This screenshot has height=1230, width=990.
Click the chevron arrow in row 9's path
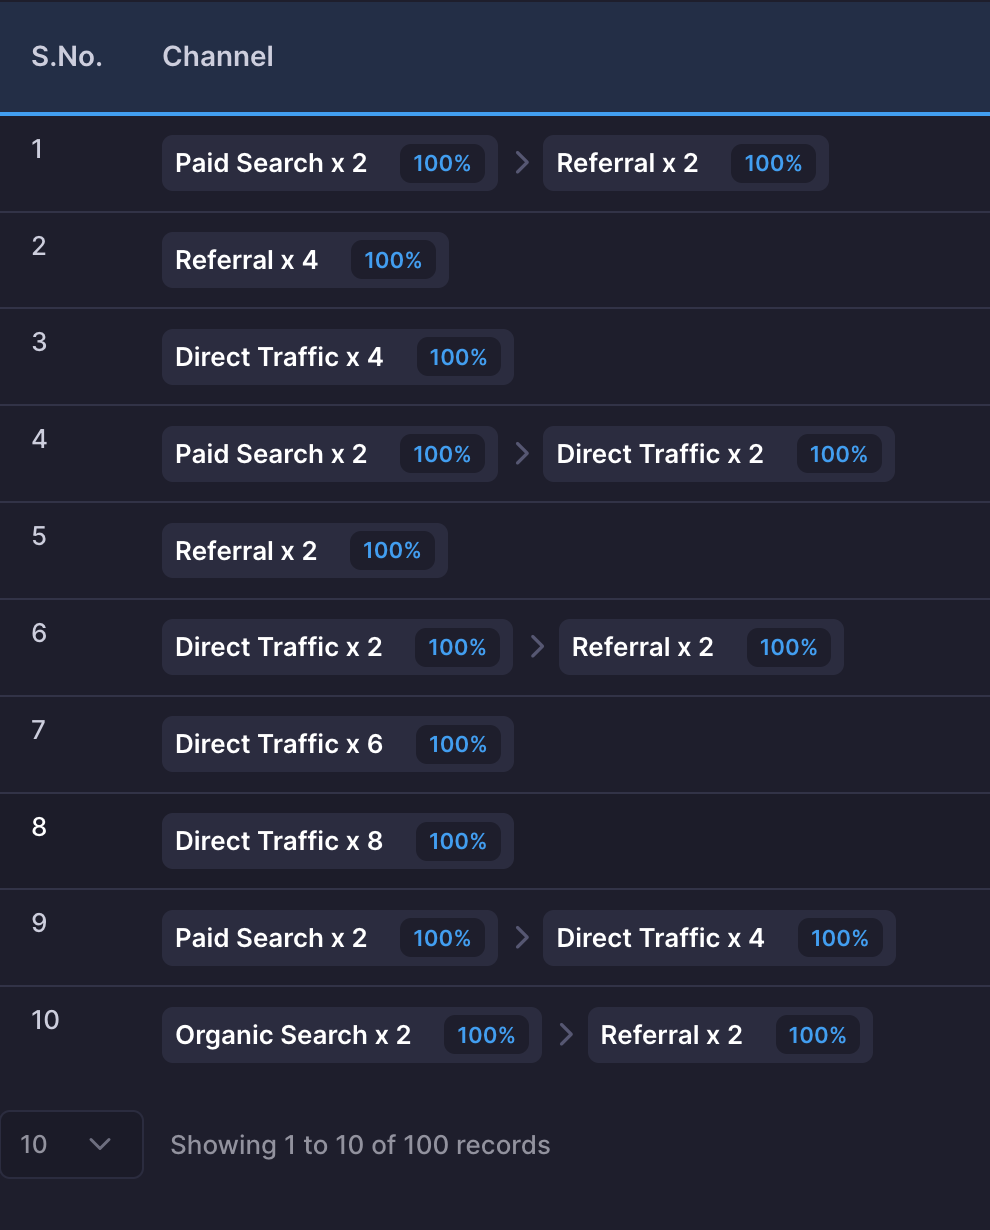521,938
